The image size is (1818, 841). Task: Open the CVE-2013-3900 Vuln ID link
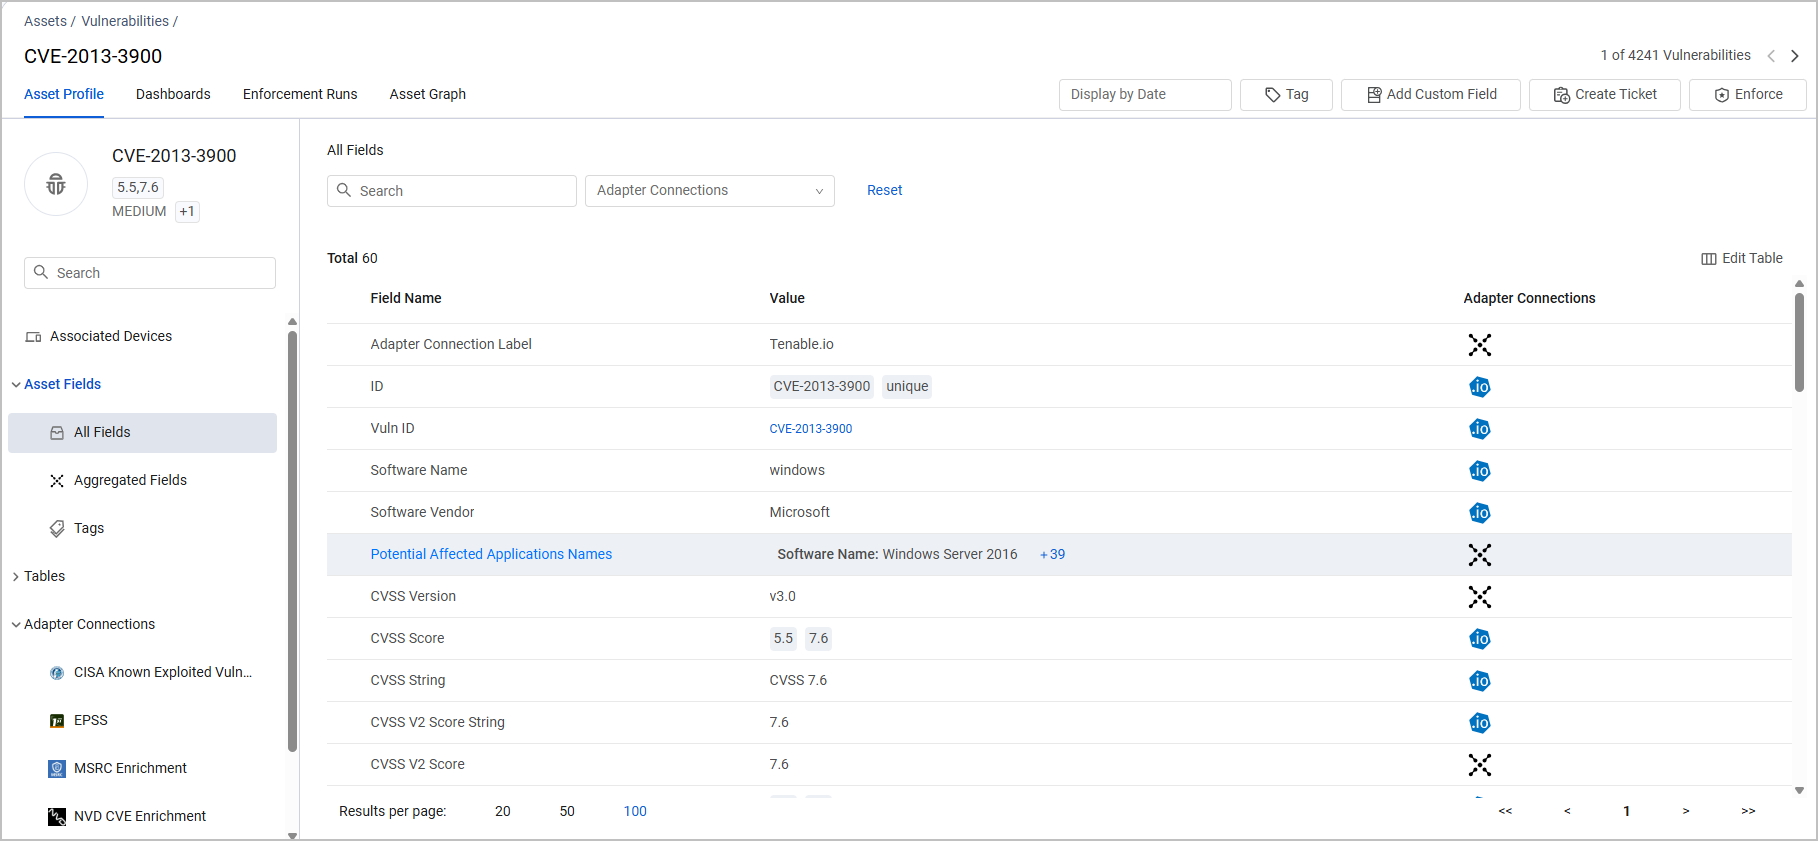click(811, 429)
